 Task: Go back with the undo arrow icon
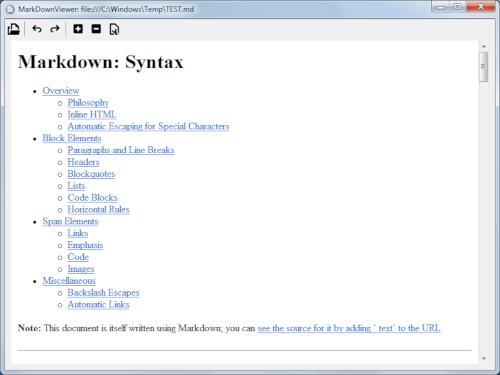37,29
